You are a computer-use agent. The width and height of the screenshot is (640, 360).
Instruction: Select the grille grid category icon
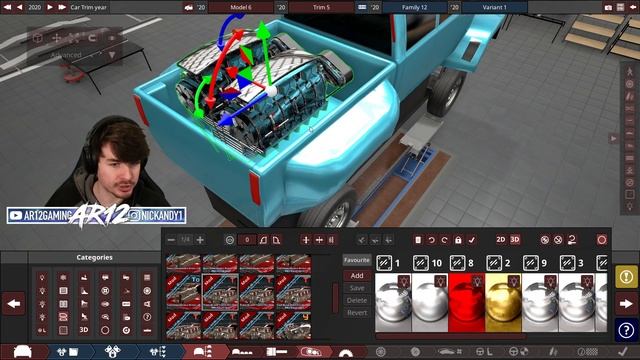[x=63, y=329]
